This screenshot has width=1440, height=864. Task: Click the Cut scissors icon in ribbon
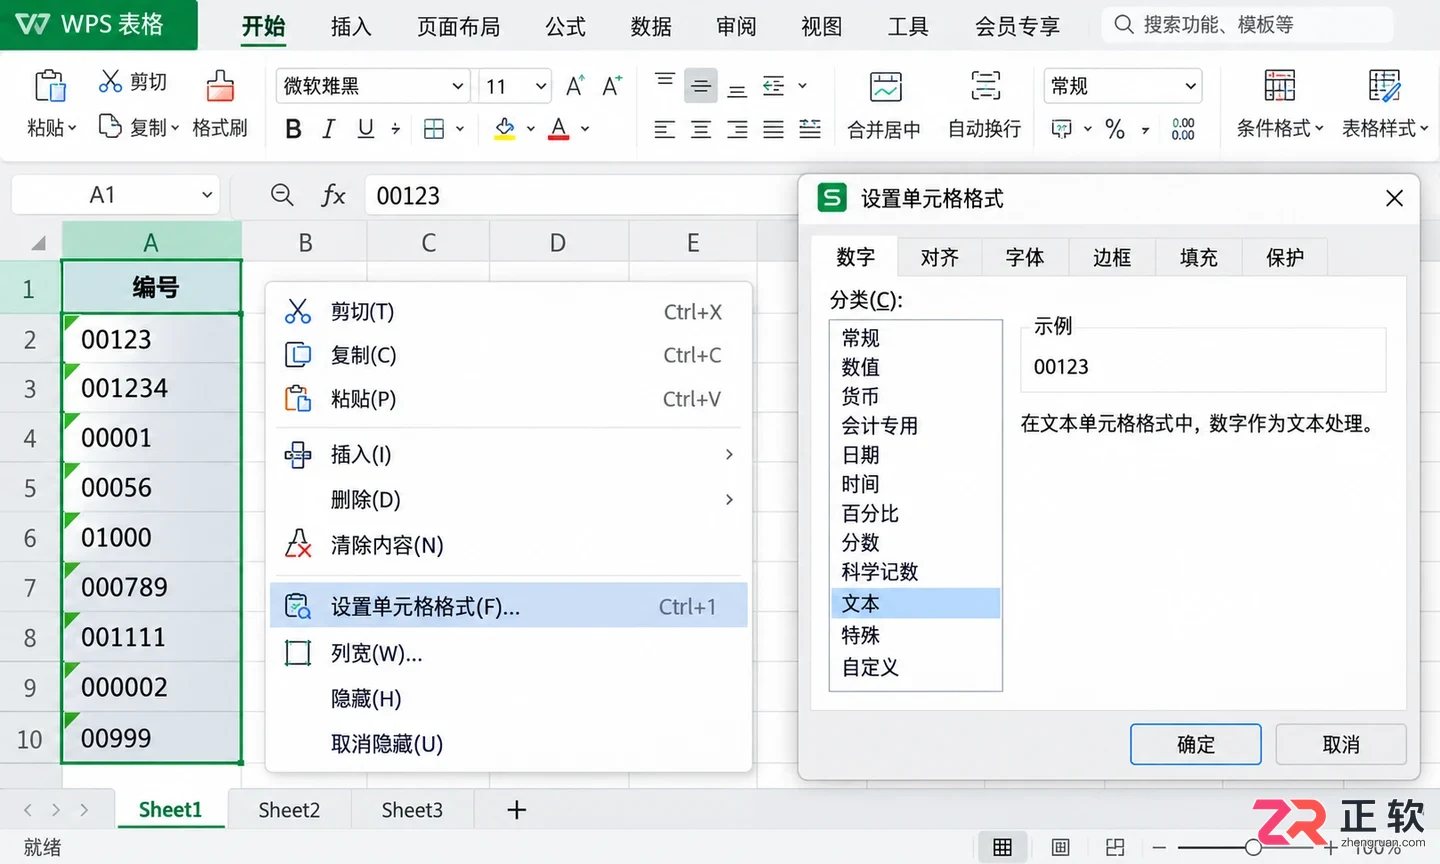[110, 81]
